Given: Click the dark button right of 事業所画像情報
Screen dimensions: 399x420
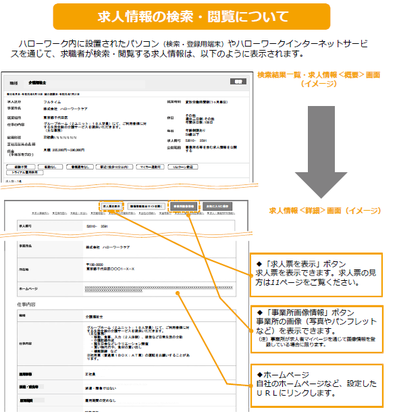Looking at the screenshot, I should coord(217,206).
